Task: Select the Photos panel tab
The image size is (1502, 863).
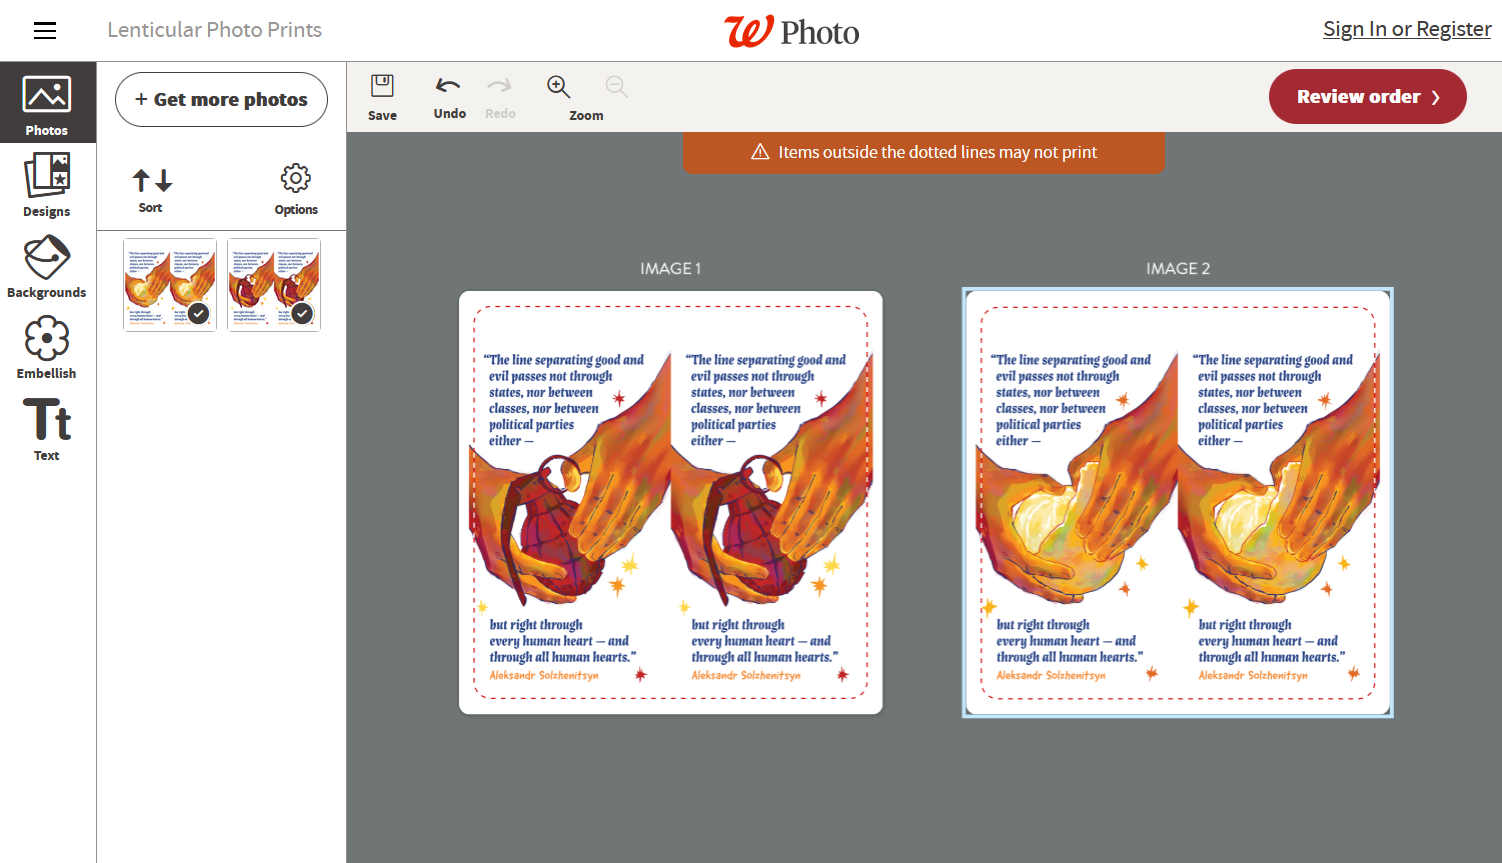Action: pyautogui.click(x=47, y=103)
